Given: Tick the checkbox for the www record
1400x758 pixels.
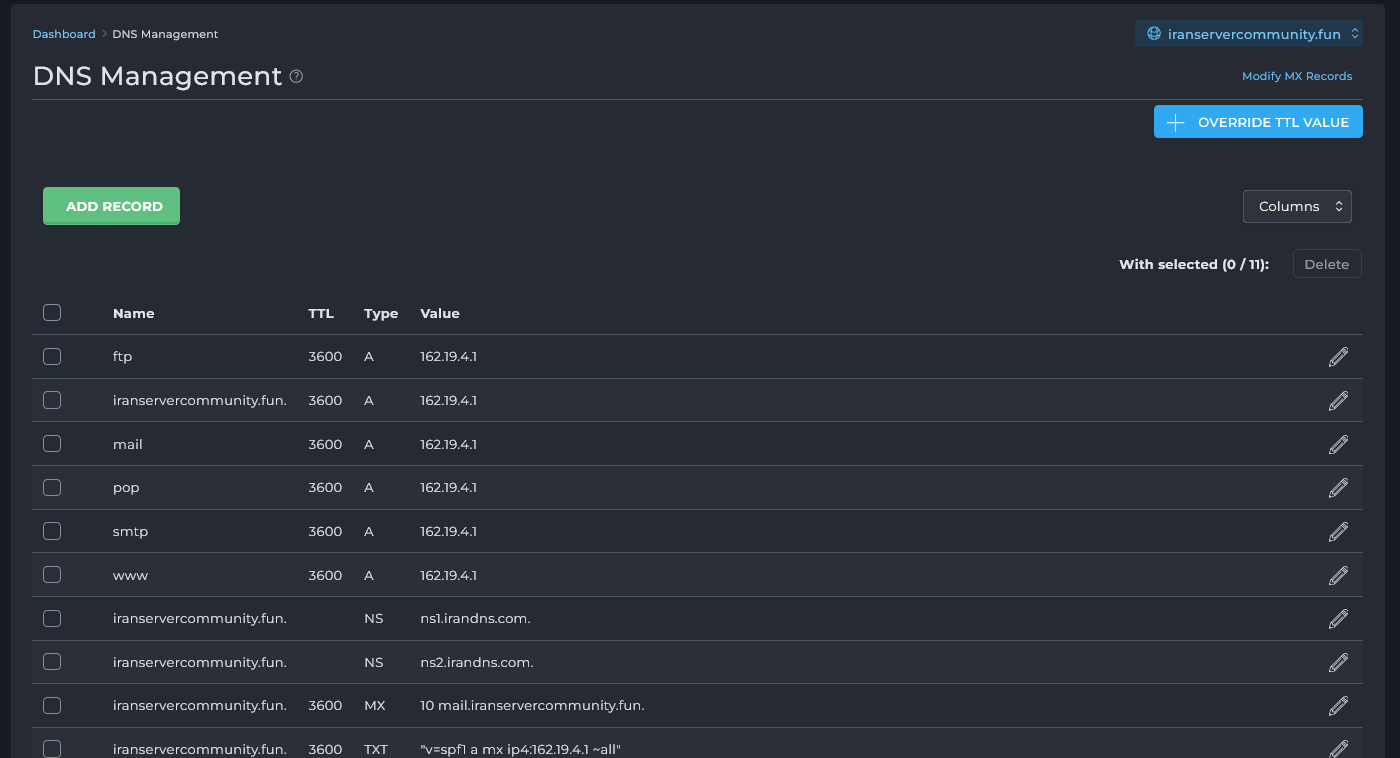Looking at the screenshot, I should [x=52, y=575].
